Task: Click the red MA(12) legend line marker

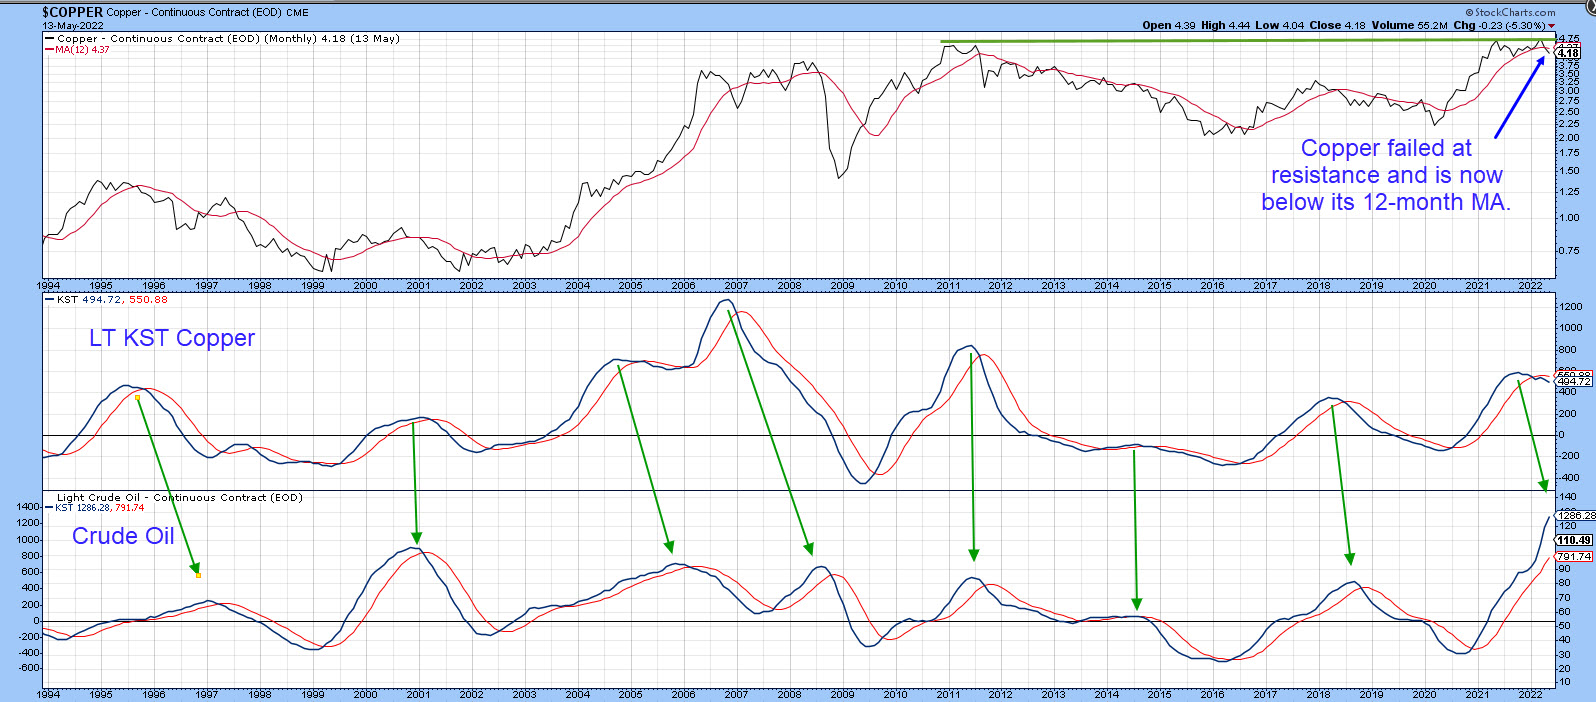Action: click(x=49, y=50)
